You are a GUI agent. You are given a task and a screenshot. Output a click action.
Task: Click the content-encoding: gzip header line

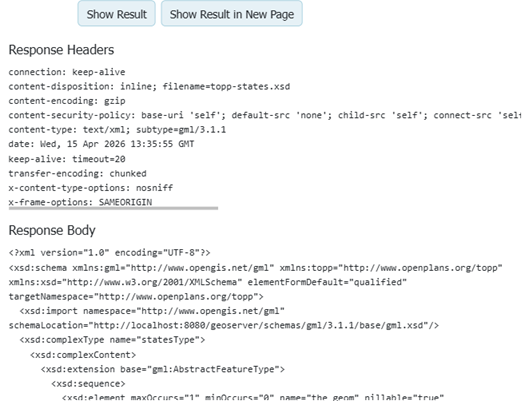67,101
